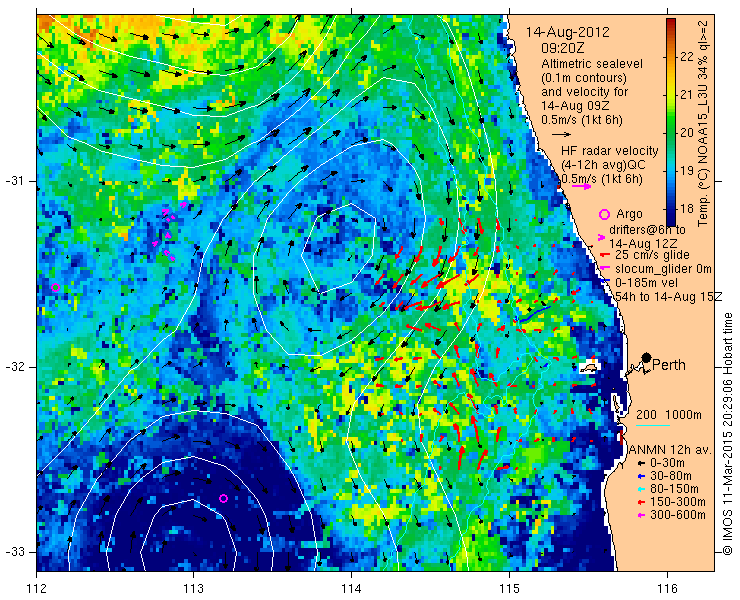Click the magenta slocum_glider legend arrow

[x=603, y=269]
